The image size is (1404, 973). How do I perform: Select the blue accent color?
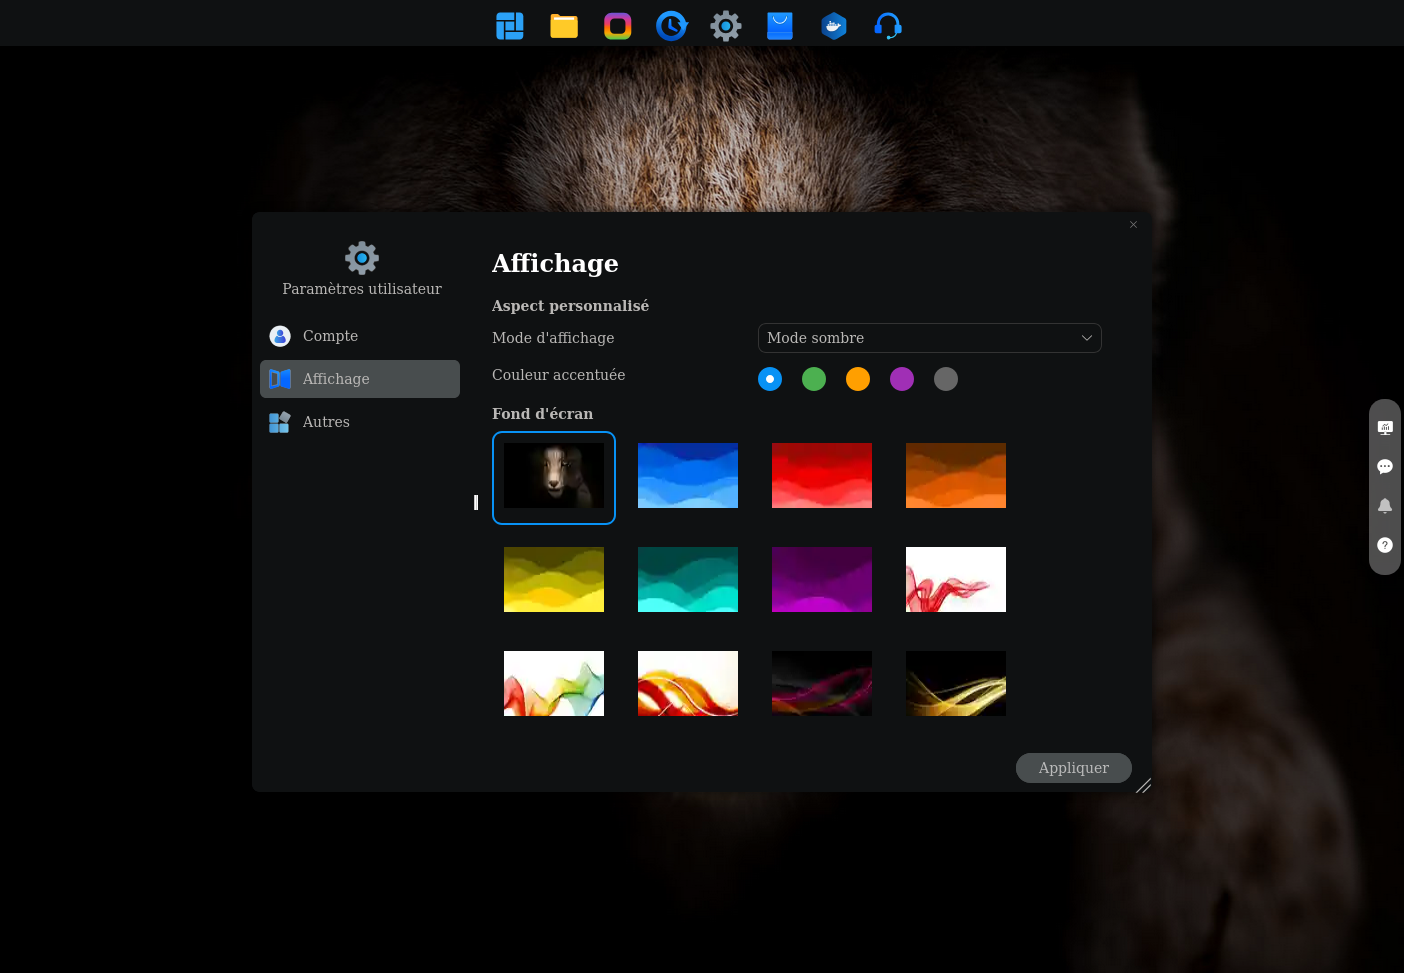[770, 379]
